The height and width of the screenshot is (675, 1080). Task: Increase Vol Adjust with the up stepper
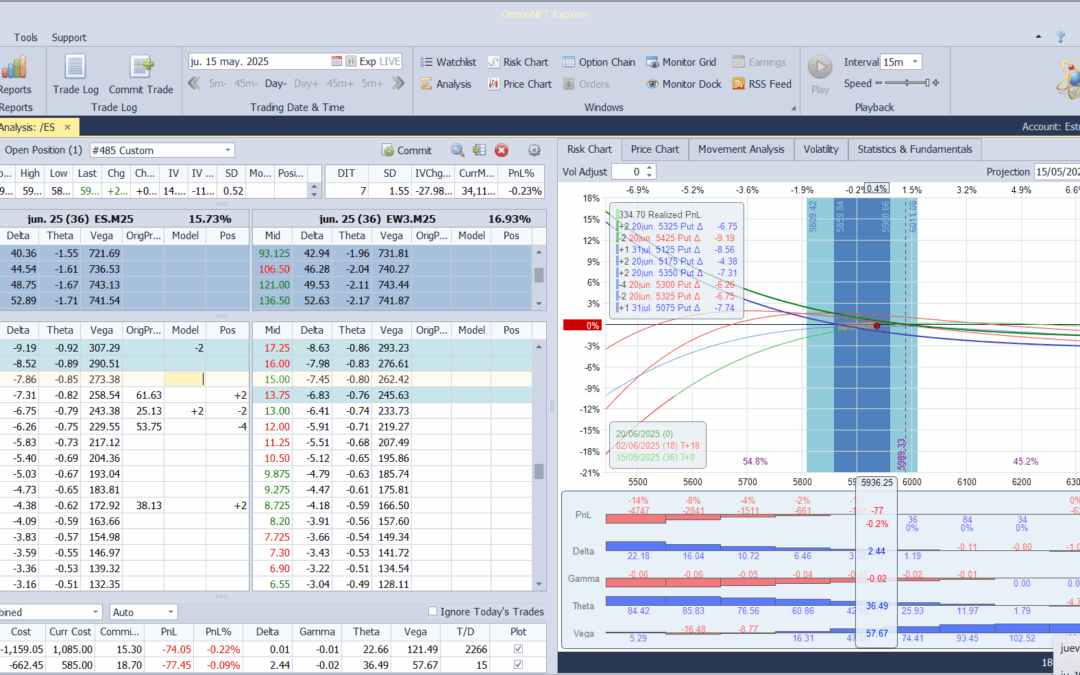click(649, 167)
